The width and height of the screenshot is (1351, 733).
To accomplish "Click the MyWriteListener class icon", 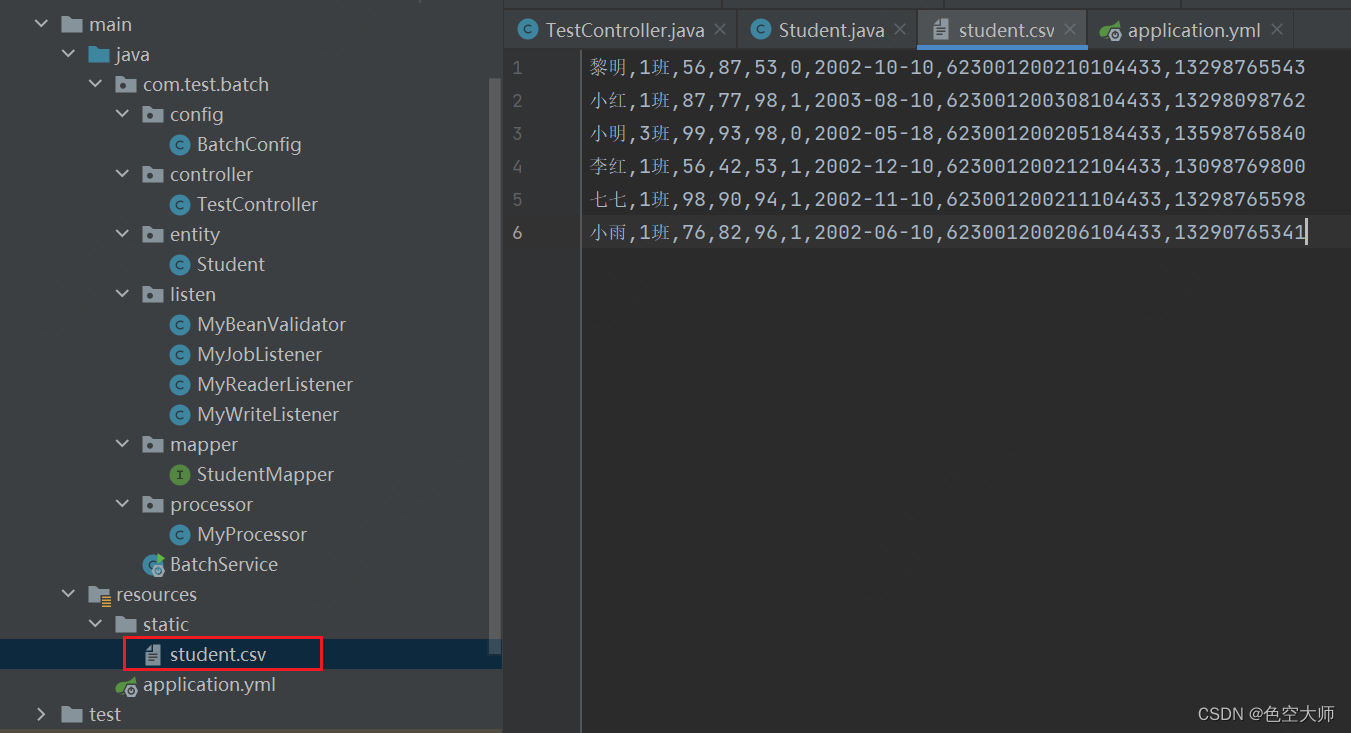I will click(180, 415).
